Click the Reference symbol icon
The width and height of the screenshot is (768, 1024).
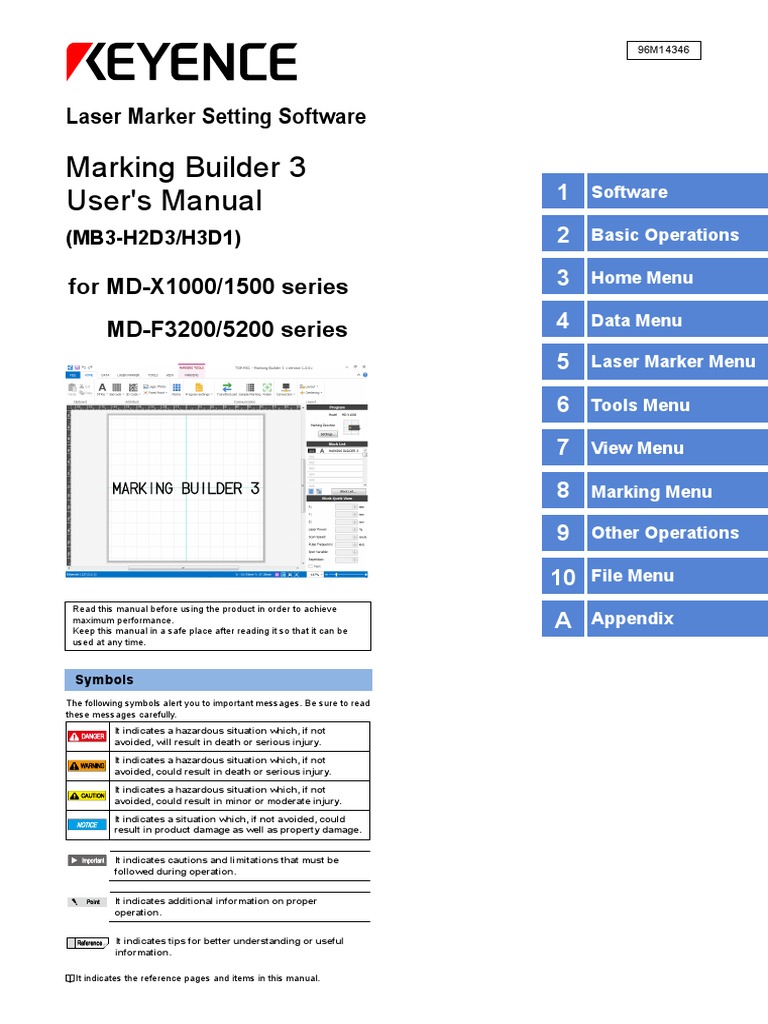88,943
